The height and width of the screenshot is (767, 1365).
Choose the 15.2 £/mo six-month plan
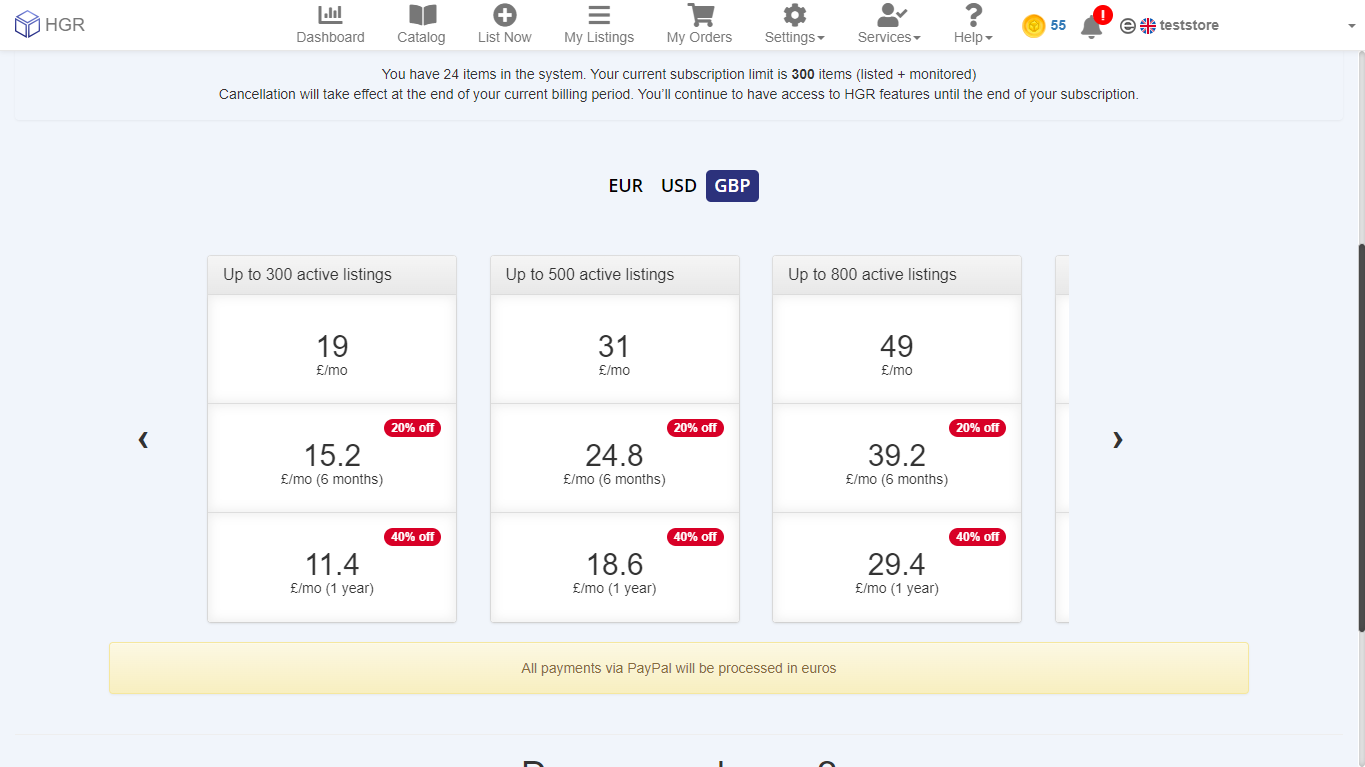[x=332, y=458]
